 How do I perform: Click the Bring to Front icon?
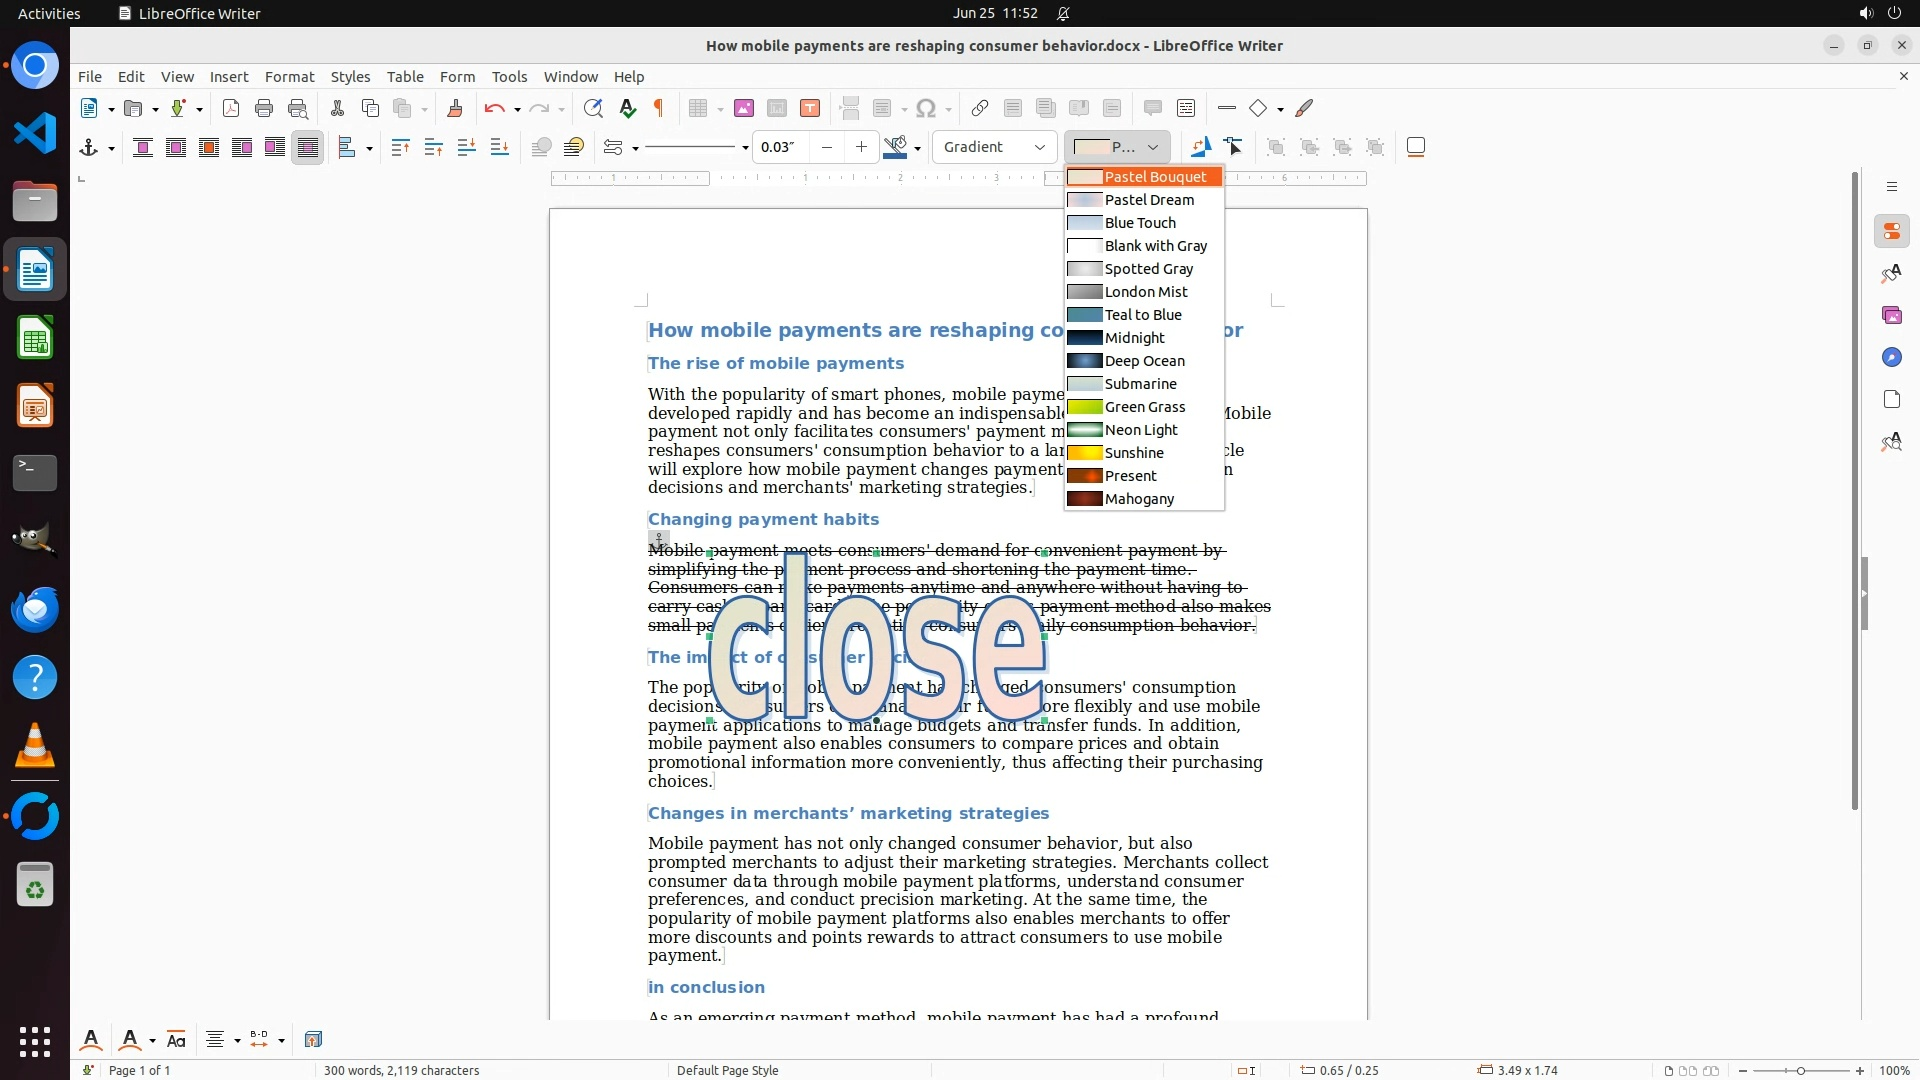[x=400, y=147]
